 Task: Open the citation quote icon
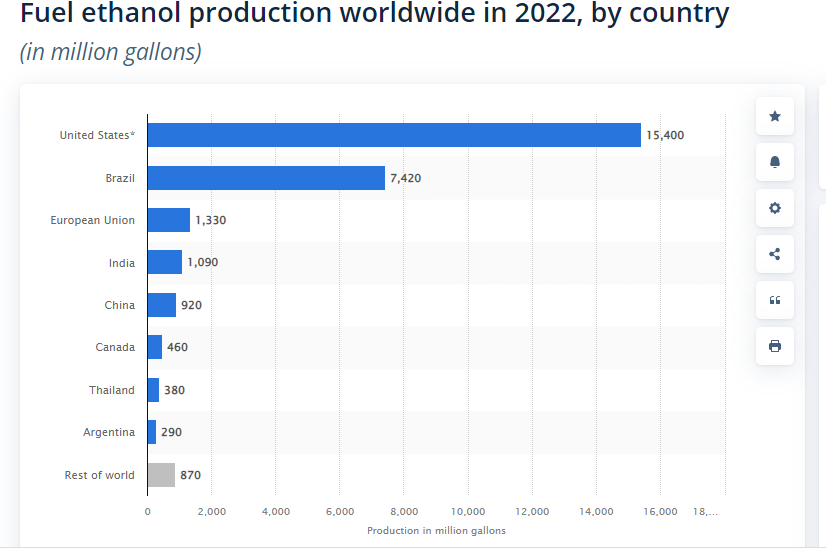[774, 300]
